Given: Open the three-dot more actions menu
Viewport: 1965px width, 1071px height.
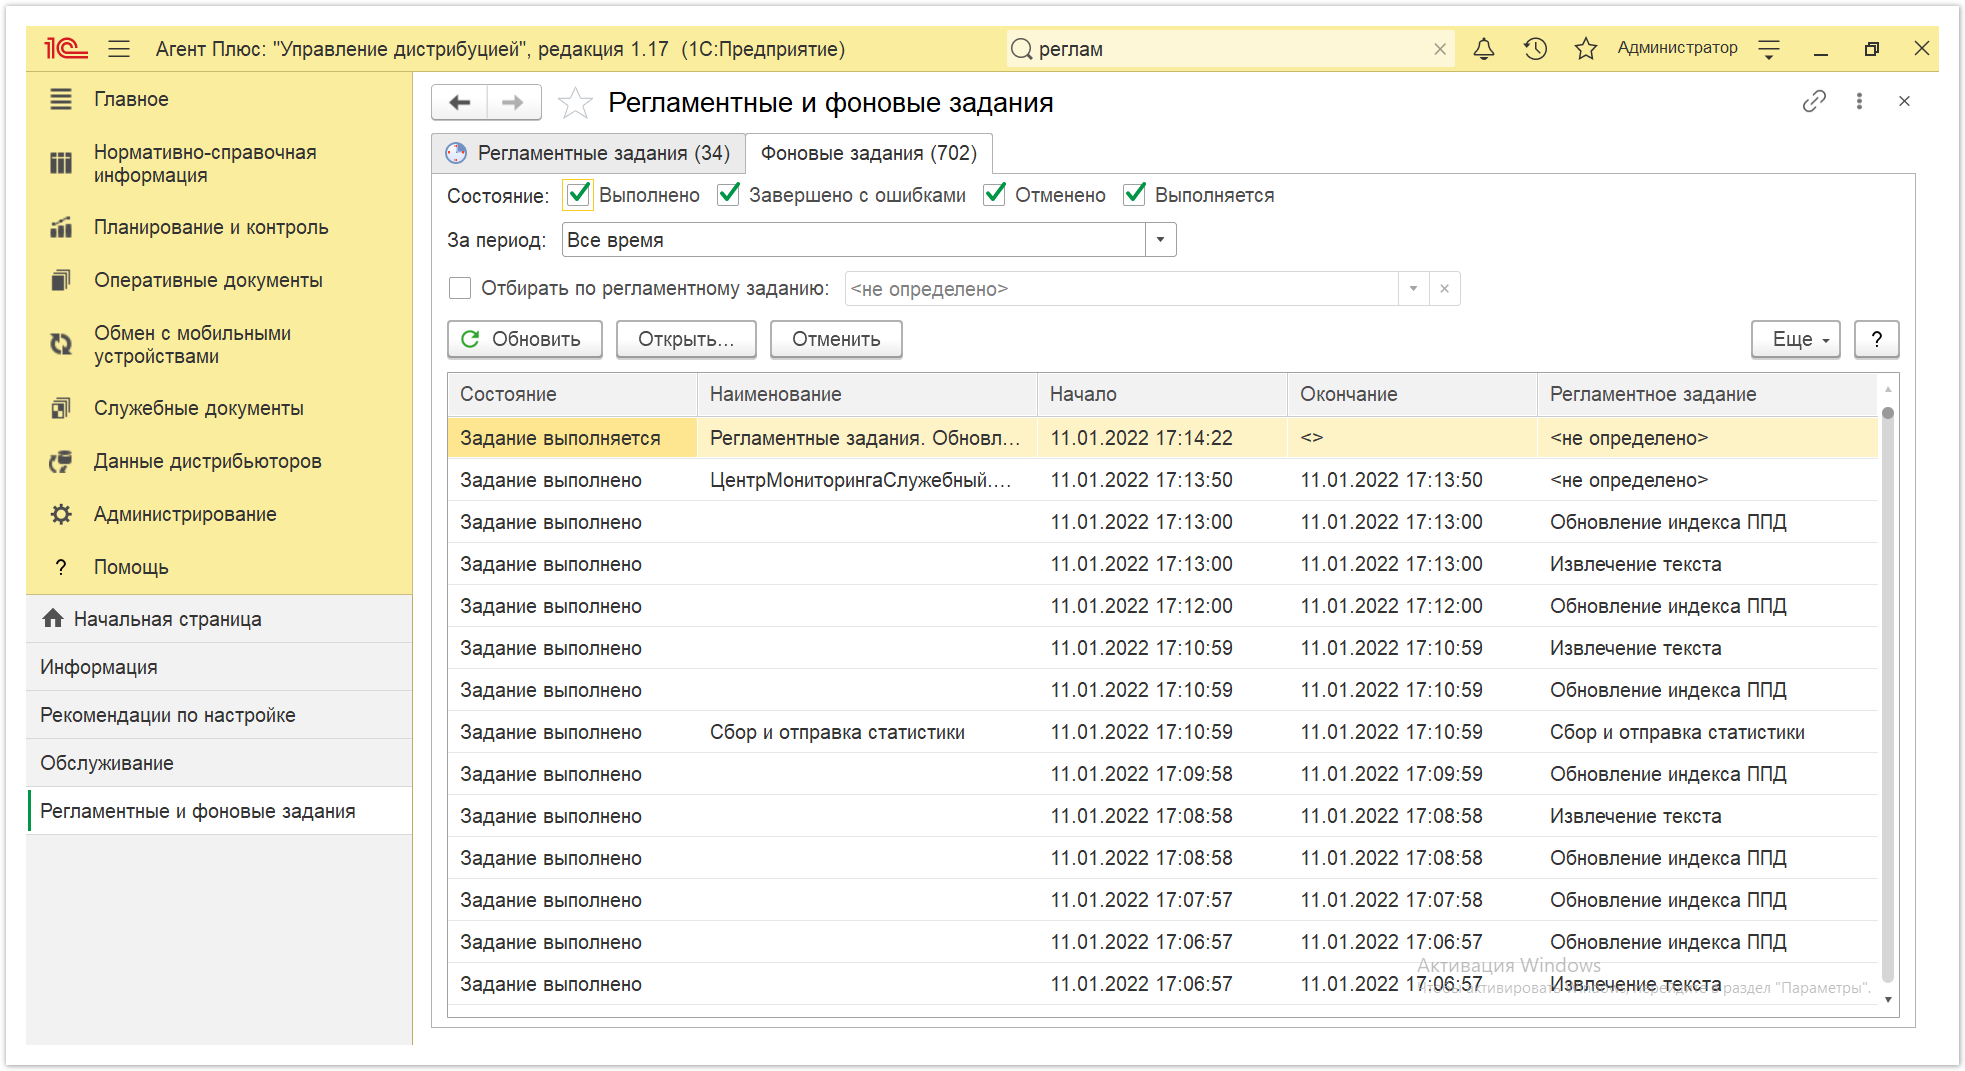Looking at the screenshot, I should [1859, 101].
